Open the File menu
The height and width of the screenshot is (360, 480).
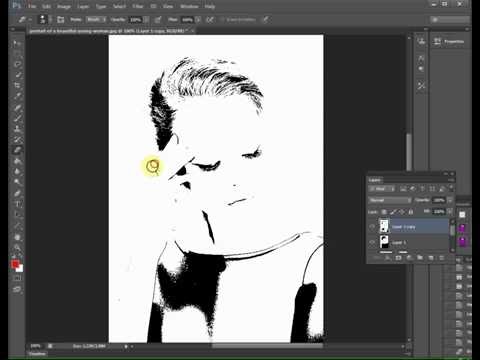click(x=32, y=6)
